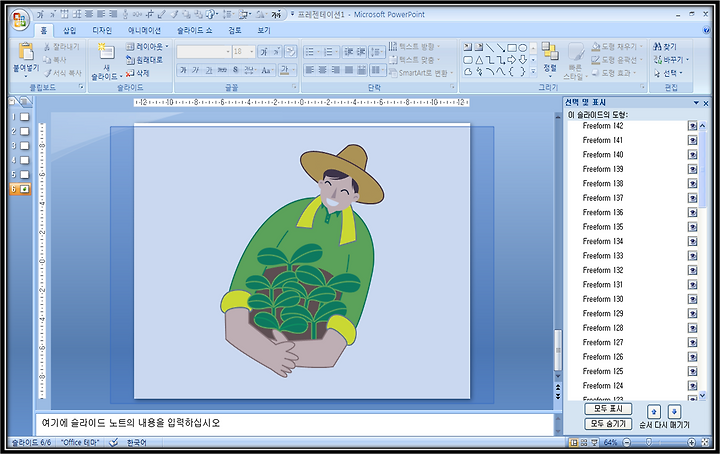The height and width of the screenshot is (454, 720).
Task: Switch to Slide Sorter view icon
Action: click(x=584, y=443)
